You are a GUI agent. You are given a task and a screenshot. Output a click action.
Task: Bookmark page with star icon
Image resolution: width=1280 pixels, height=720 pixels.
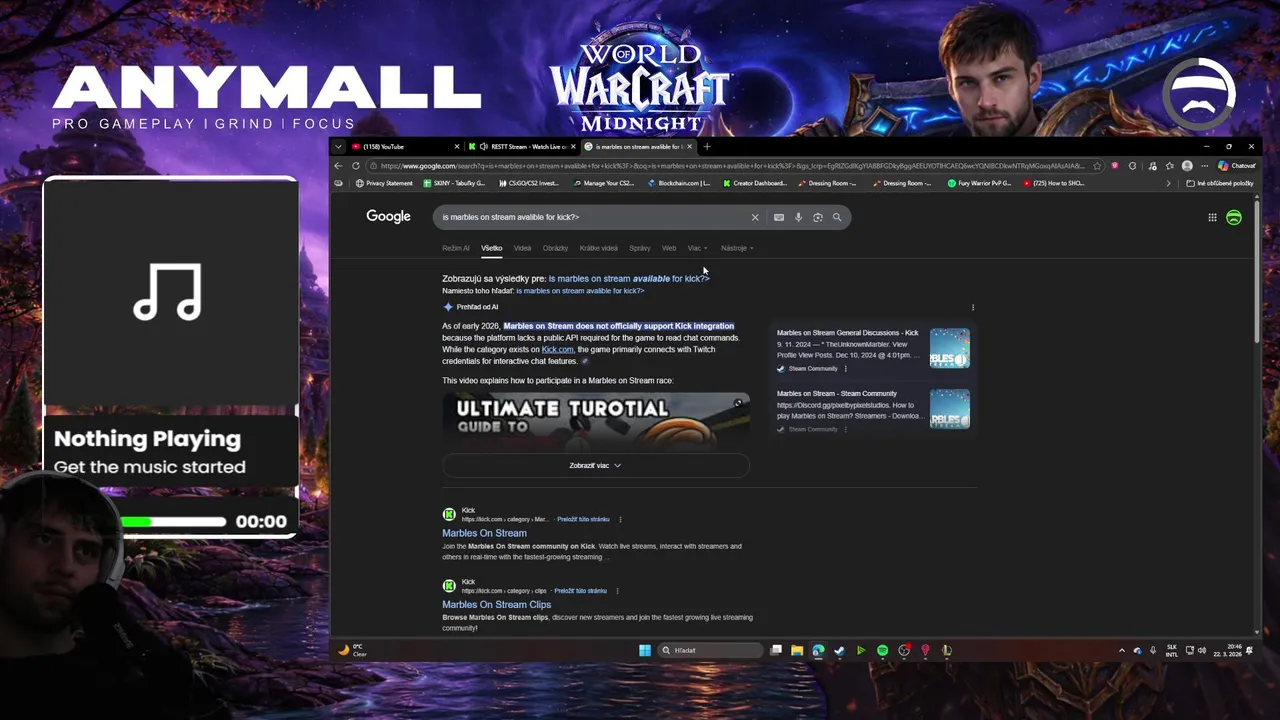(x=1097, y=166)
